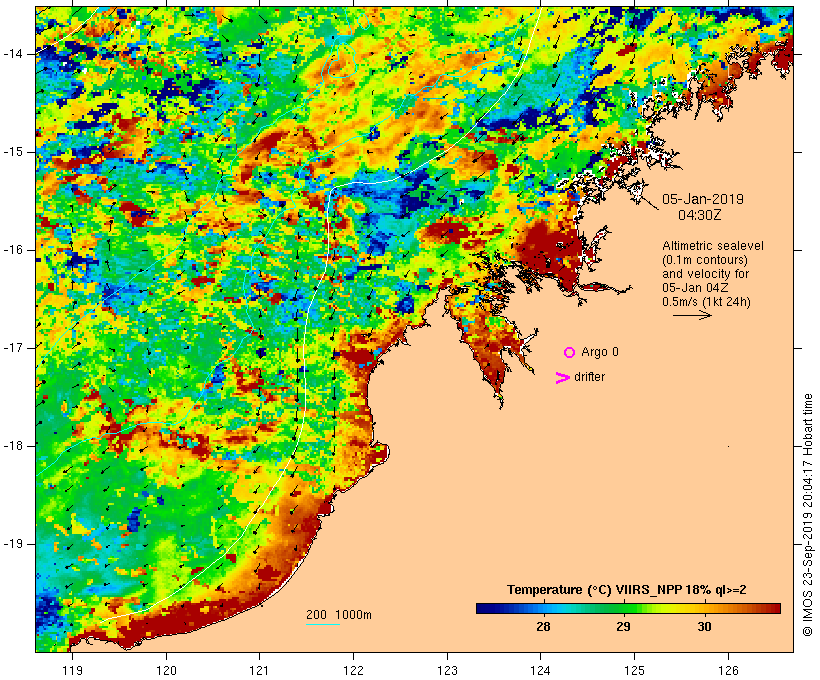Click the '0.5m/s (1kt 24h)' text
The height and width of the screenshot is (680, 820).
click(706, 302)
